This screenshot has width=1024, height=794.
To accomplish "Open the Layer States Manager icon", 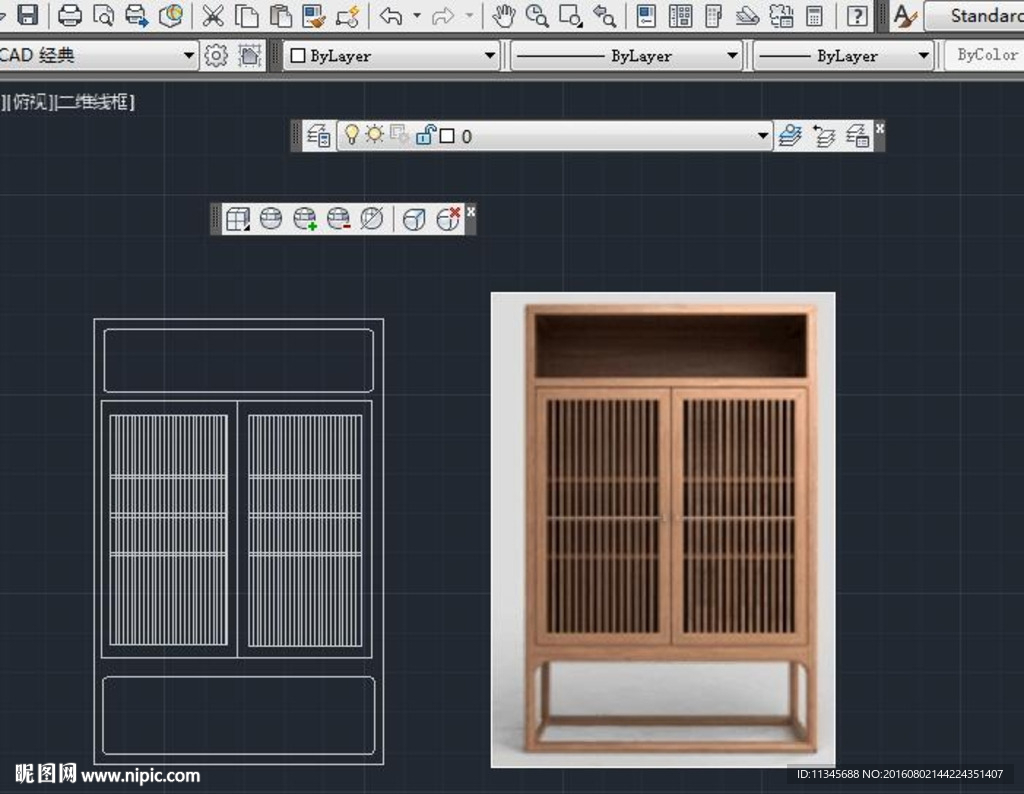I will (857, 136).
